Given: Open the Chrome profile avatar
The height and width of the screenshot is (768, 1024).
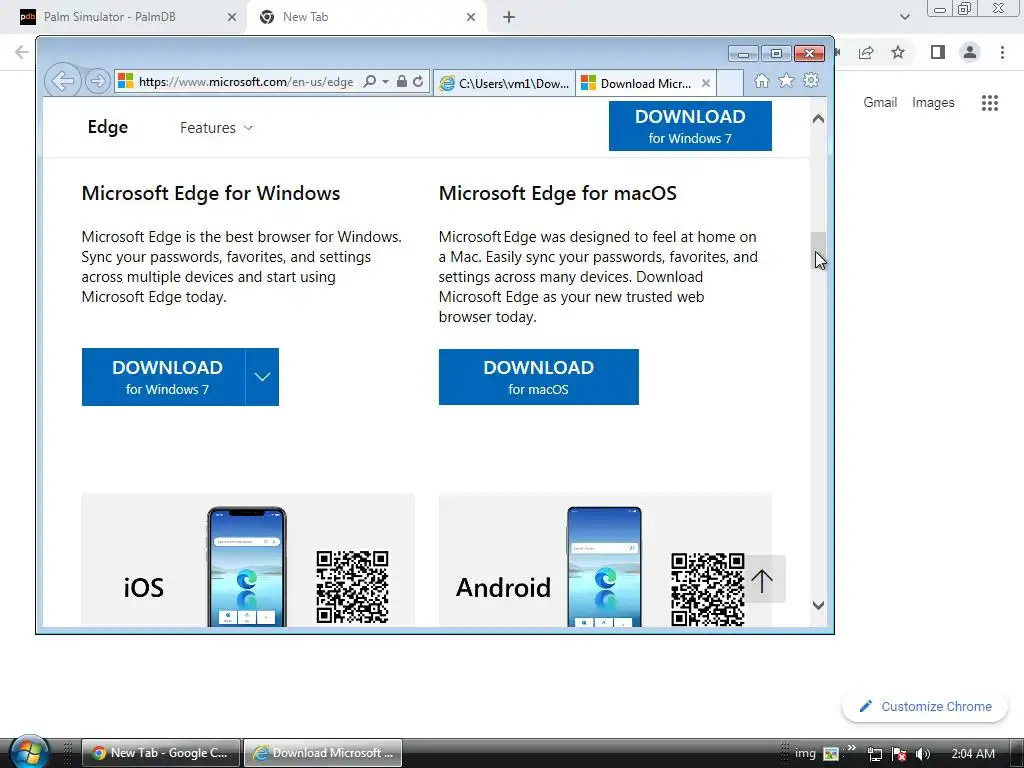Looking at the screenshot, I should (x=970, y=52).
